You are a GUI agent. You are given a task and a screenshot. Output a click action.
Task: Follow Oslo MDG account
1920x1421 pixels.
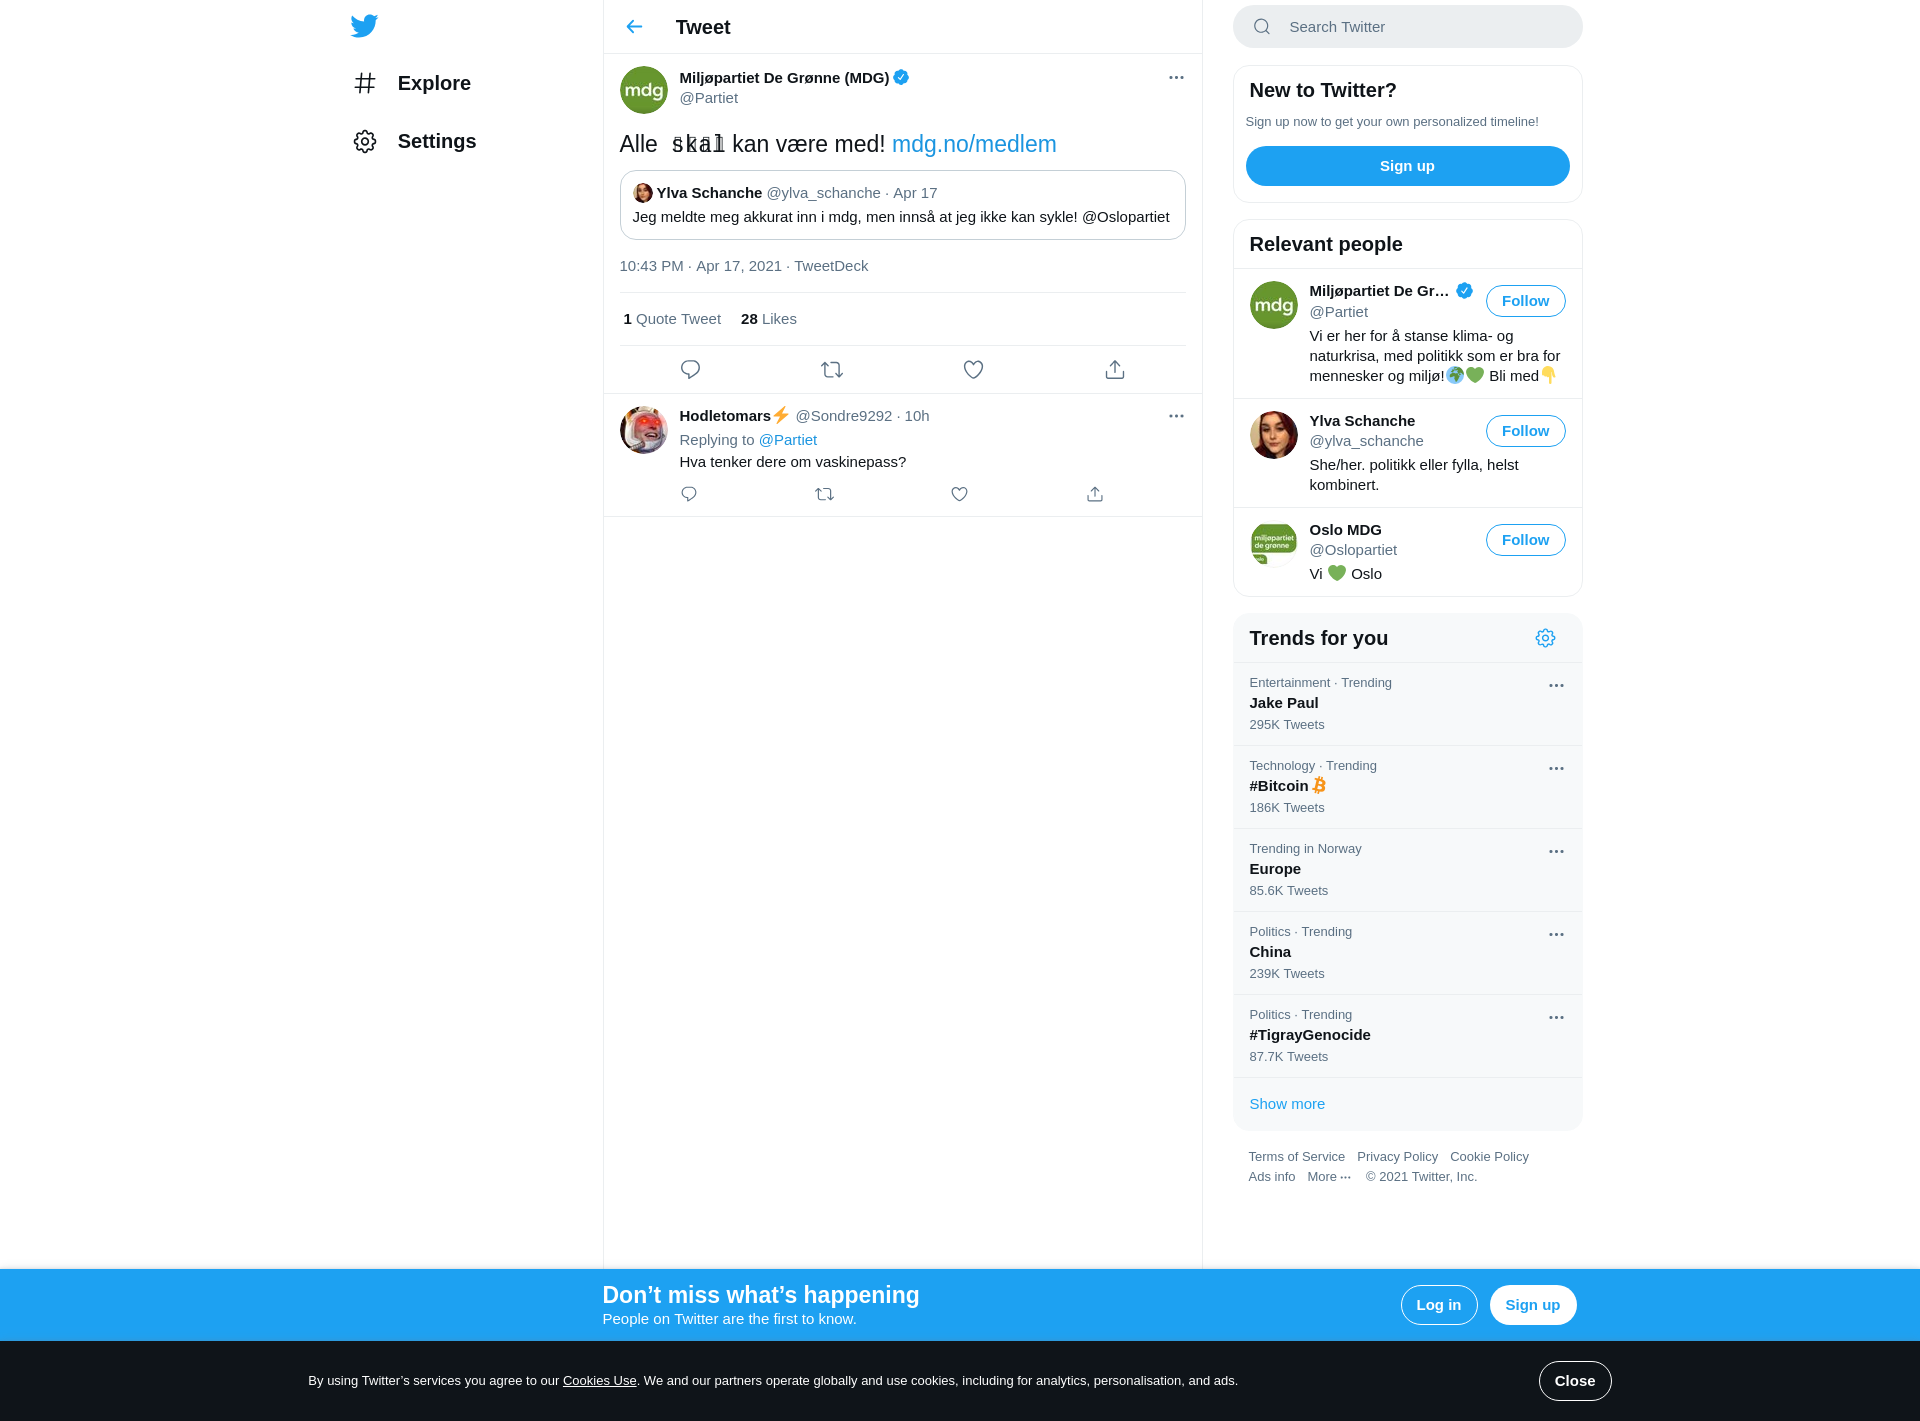click(1525, 540)
